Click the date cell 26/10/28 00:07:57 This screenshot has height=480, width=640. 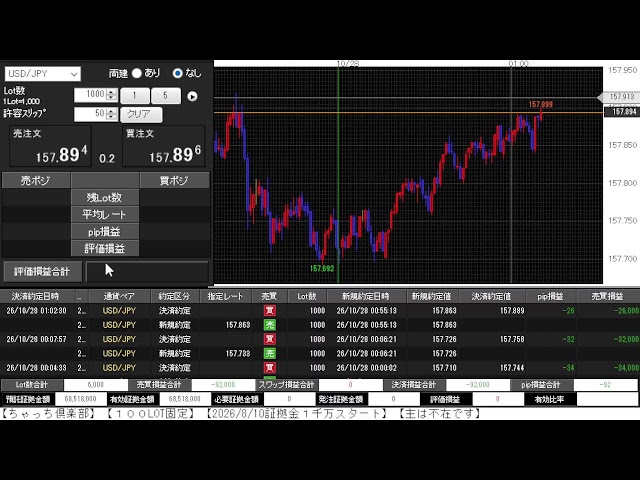(36, 339)
